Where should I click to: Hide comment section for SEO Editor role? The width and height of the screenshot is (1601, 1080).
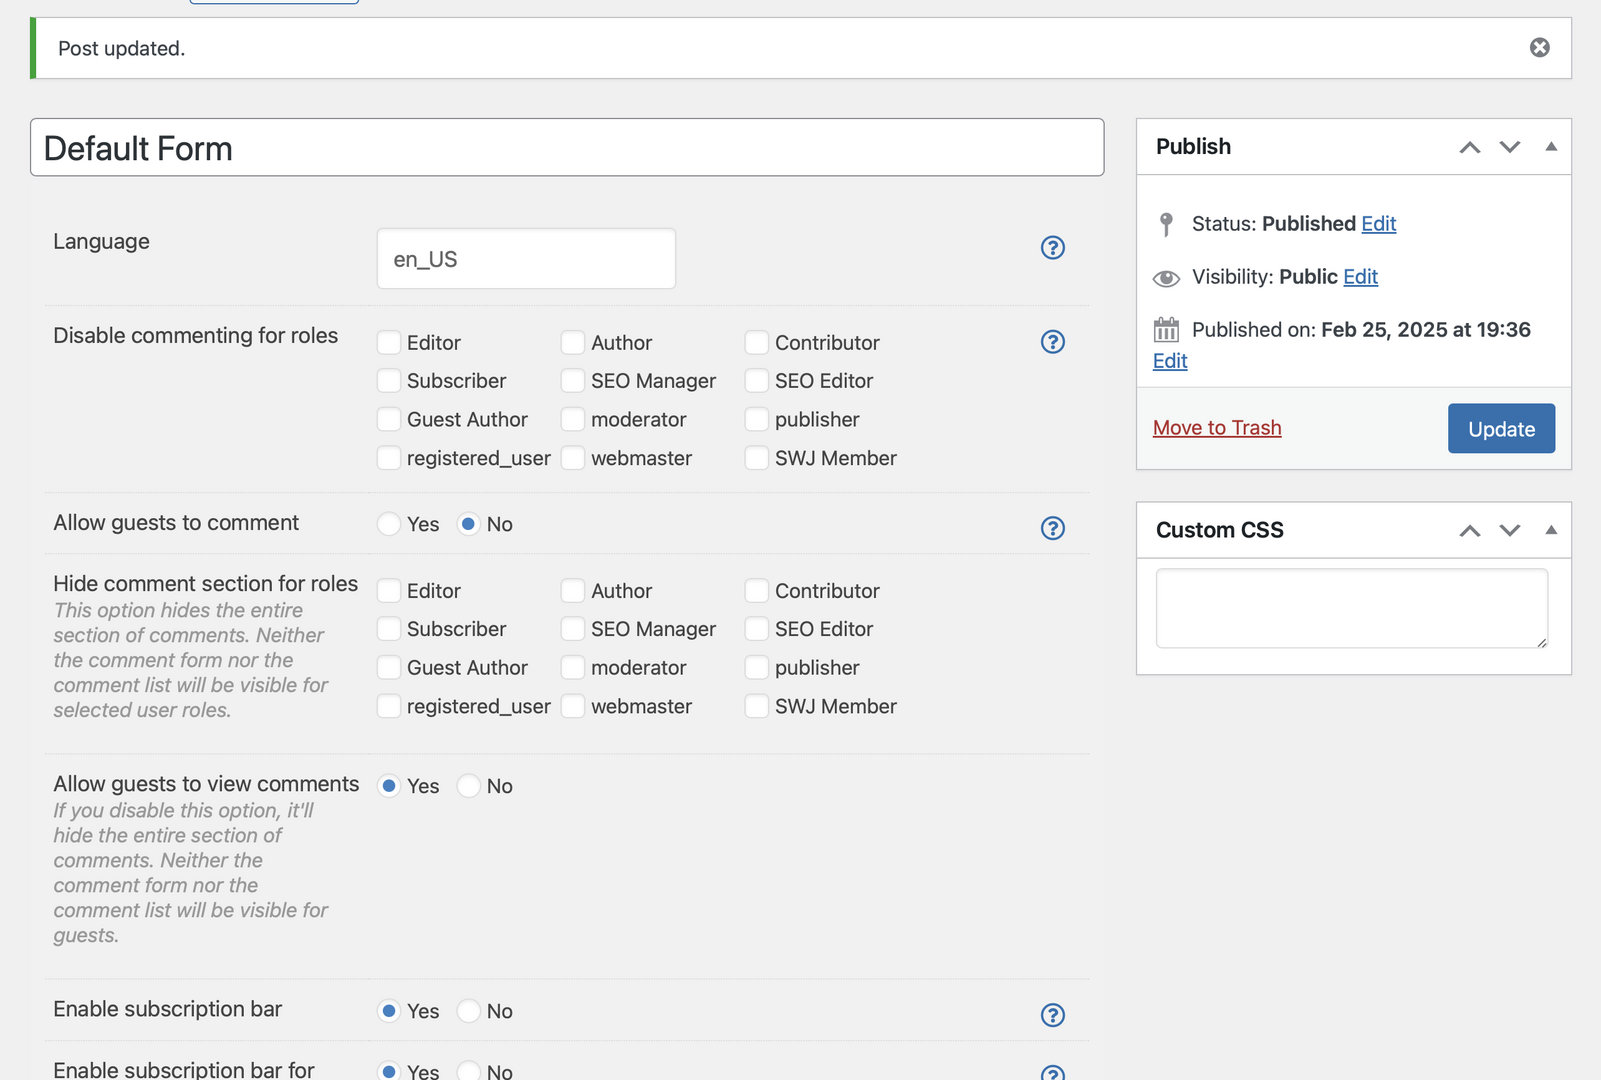point(757,629)
